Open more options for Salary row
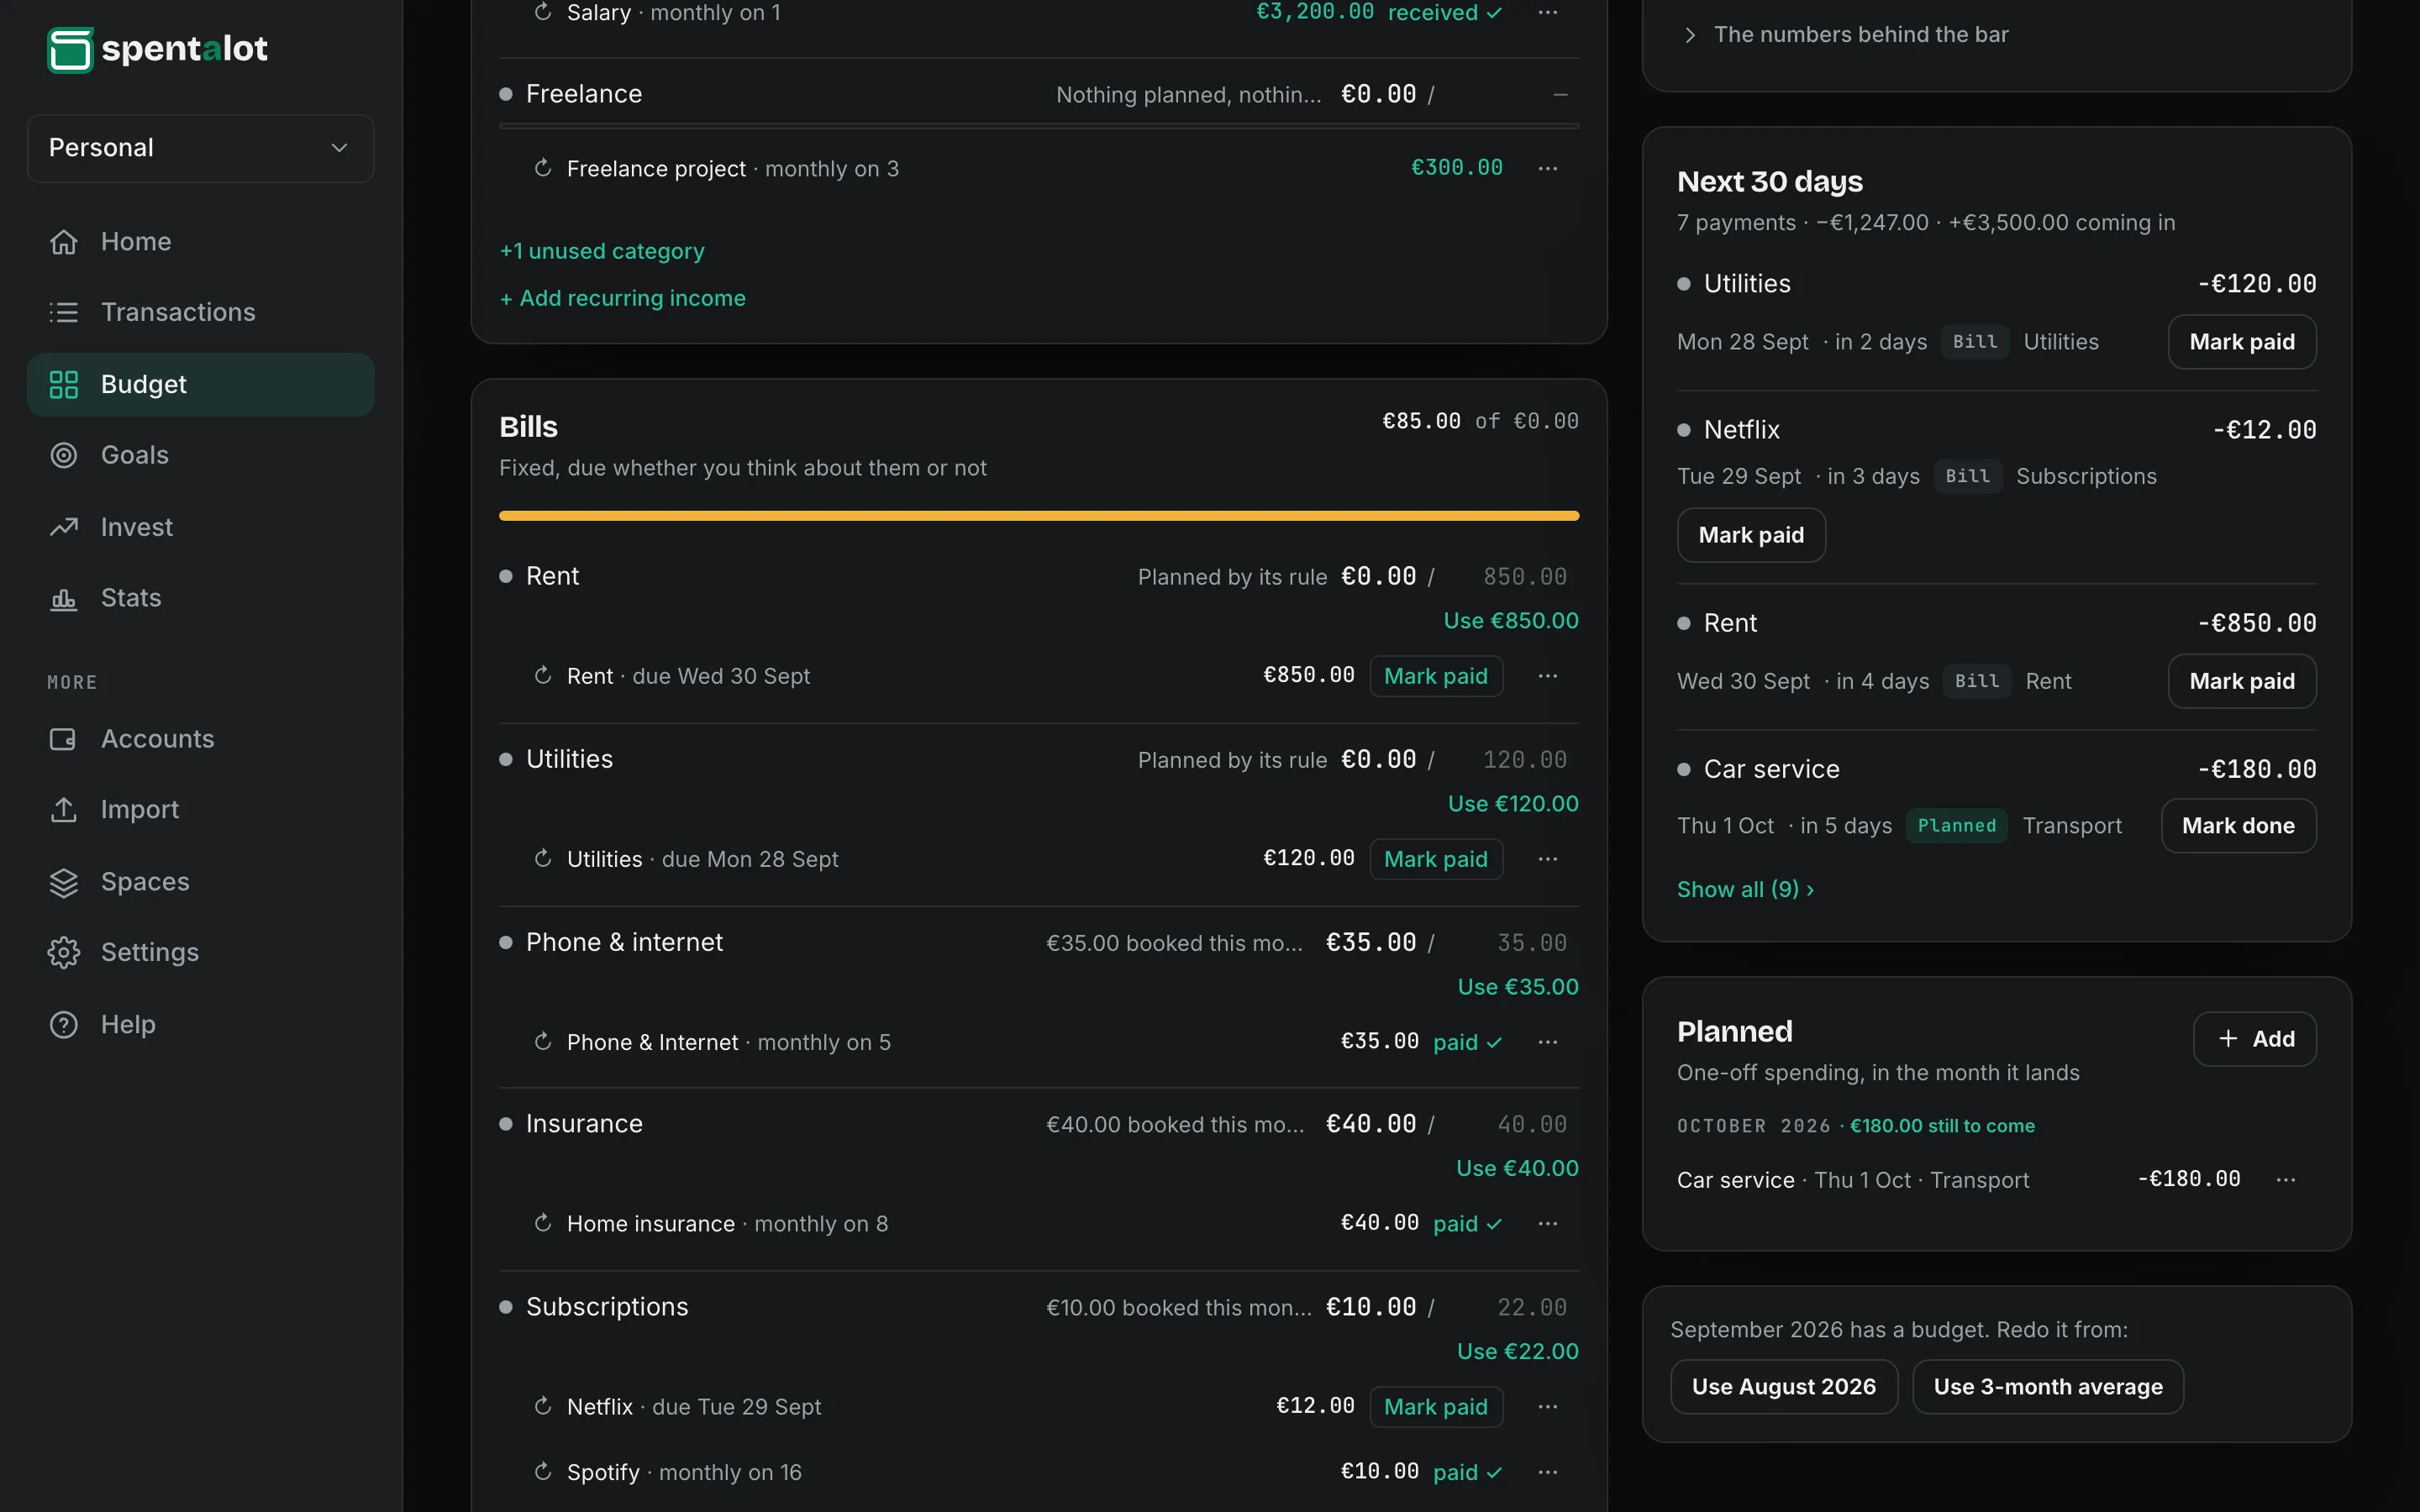The height and width of the screenshot is (1512, 2420). pyautogui.click(x=1548, y=12)
